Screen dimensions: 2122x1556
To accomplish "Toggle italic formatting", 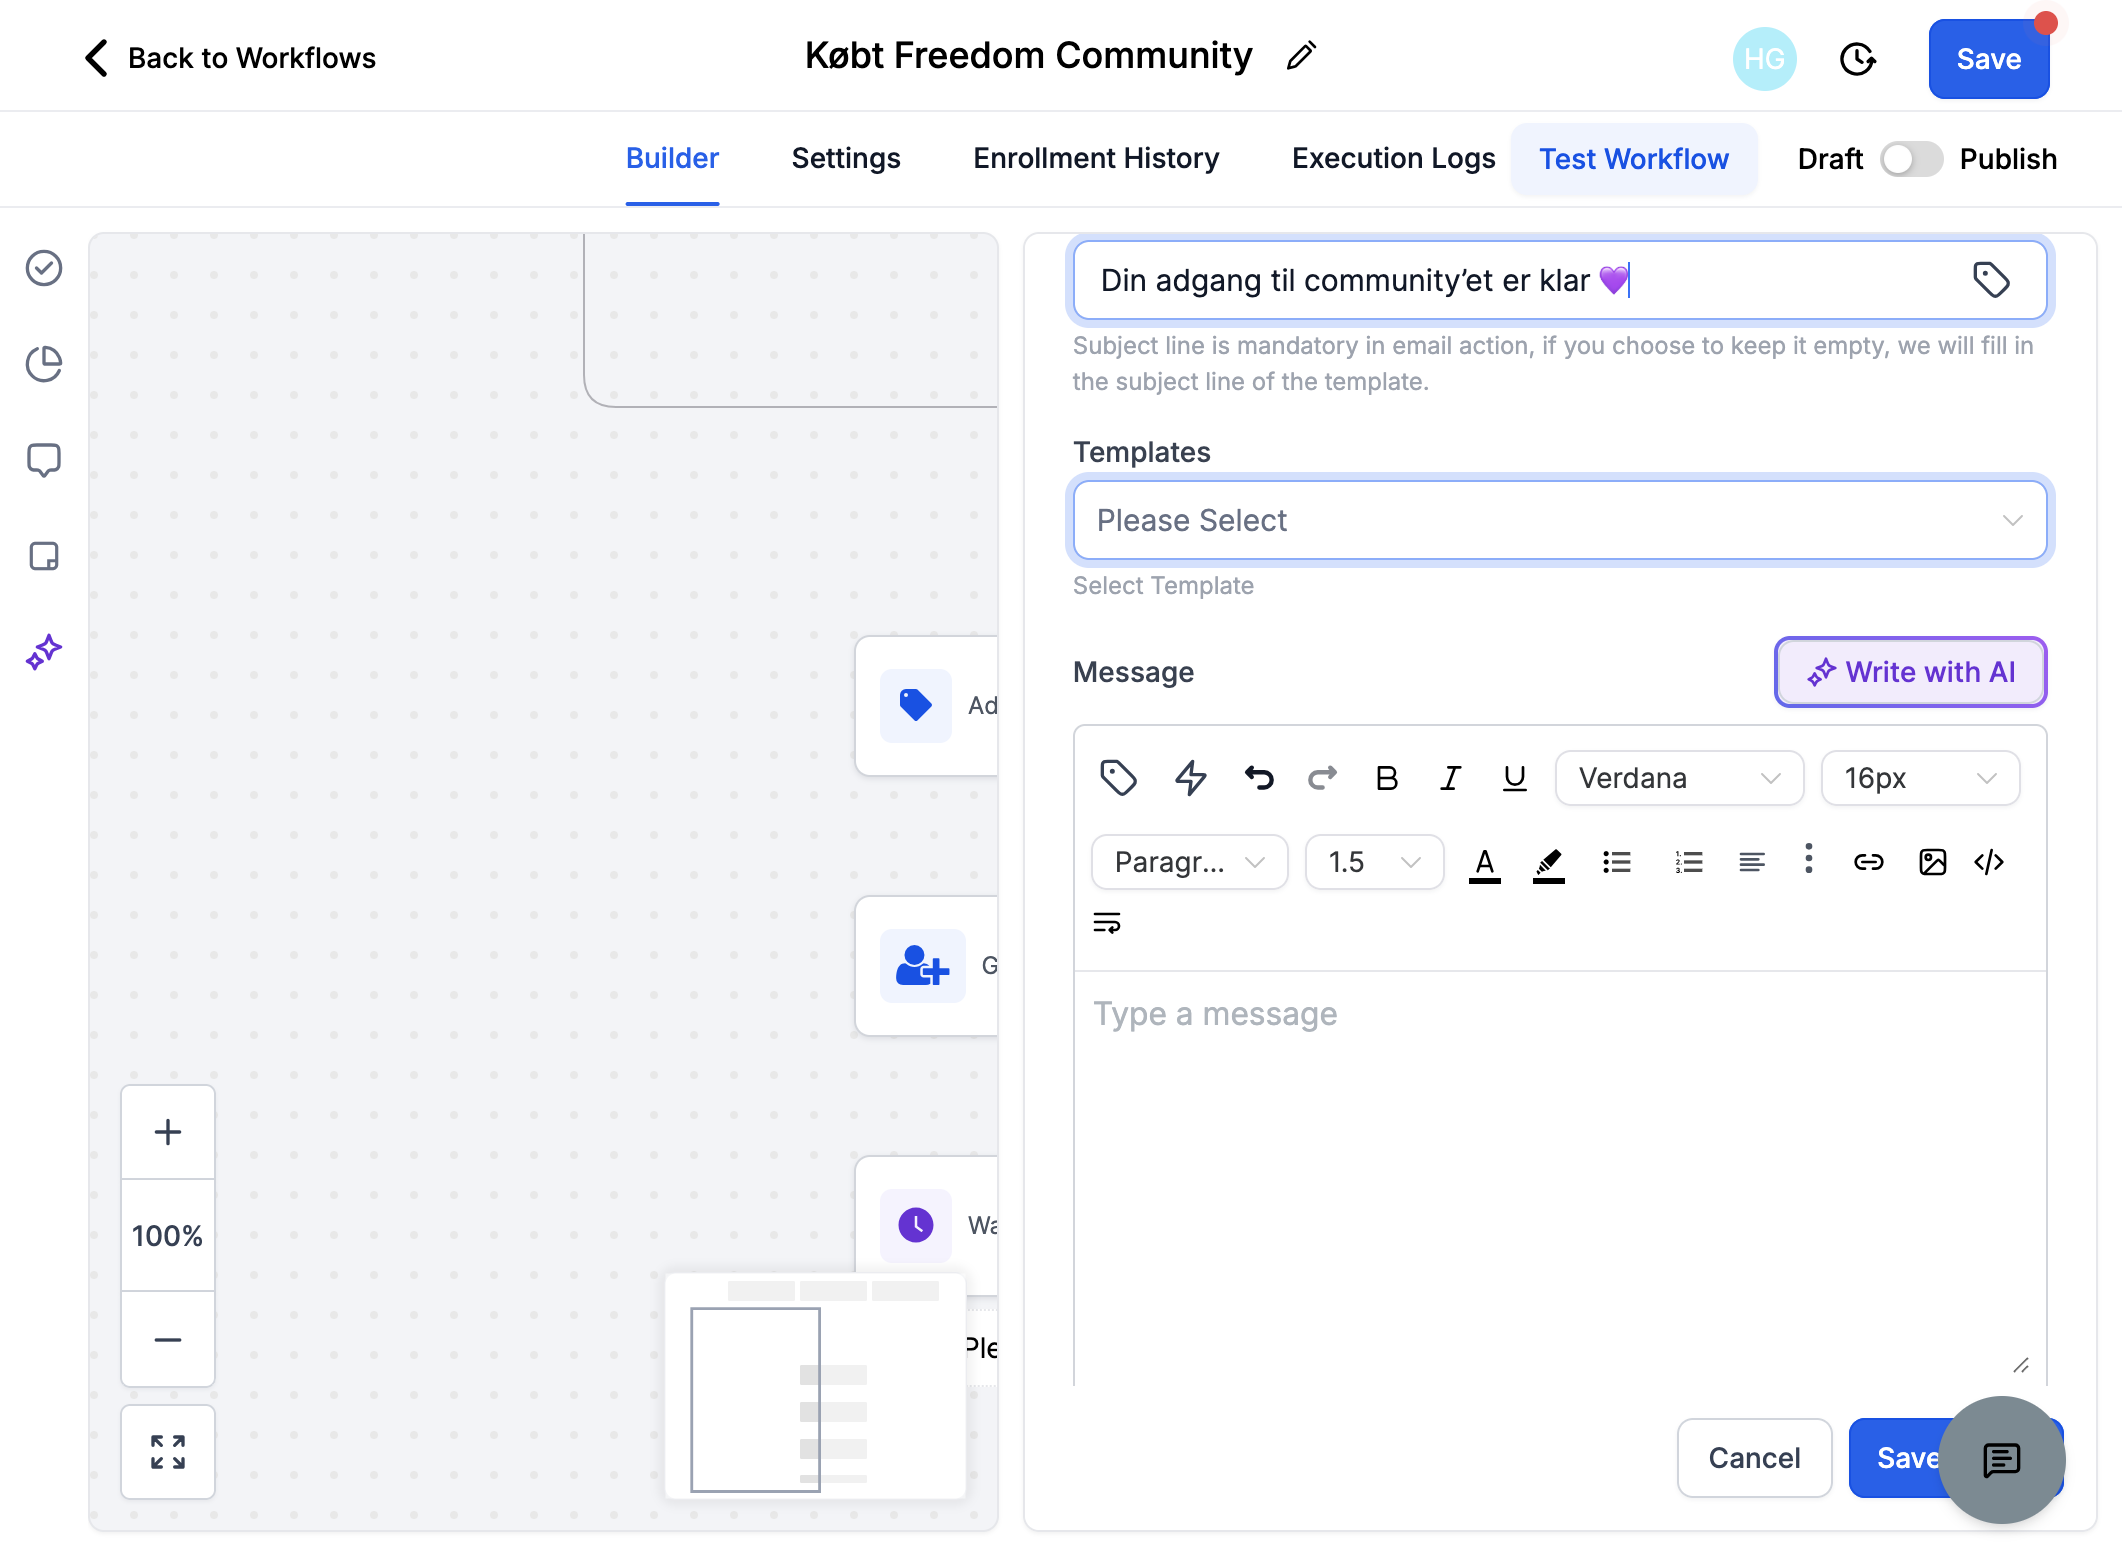I will [1450, 778].
